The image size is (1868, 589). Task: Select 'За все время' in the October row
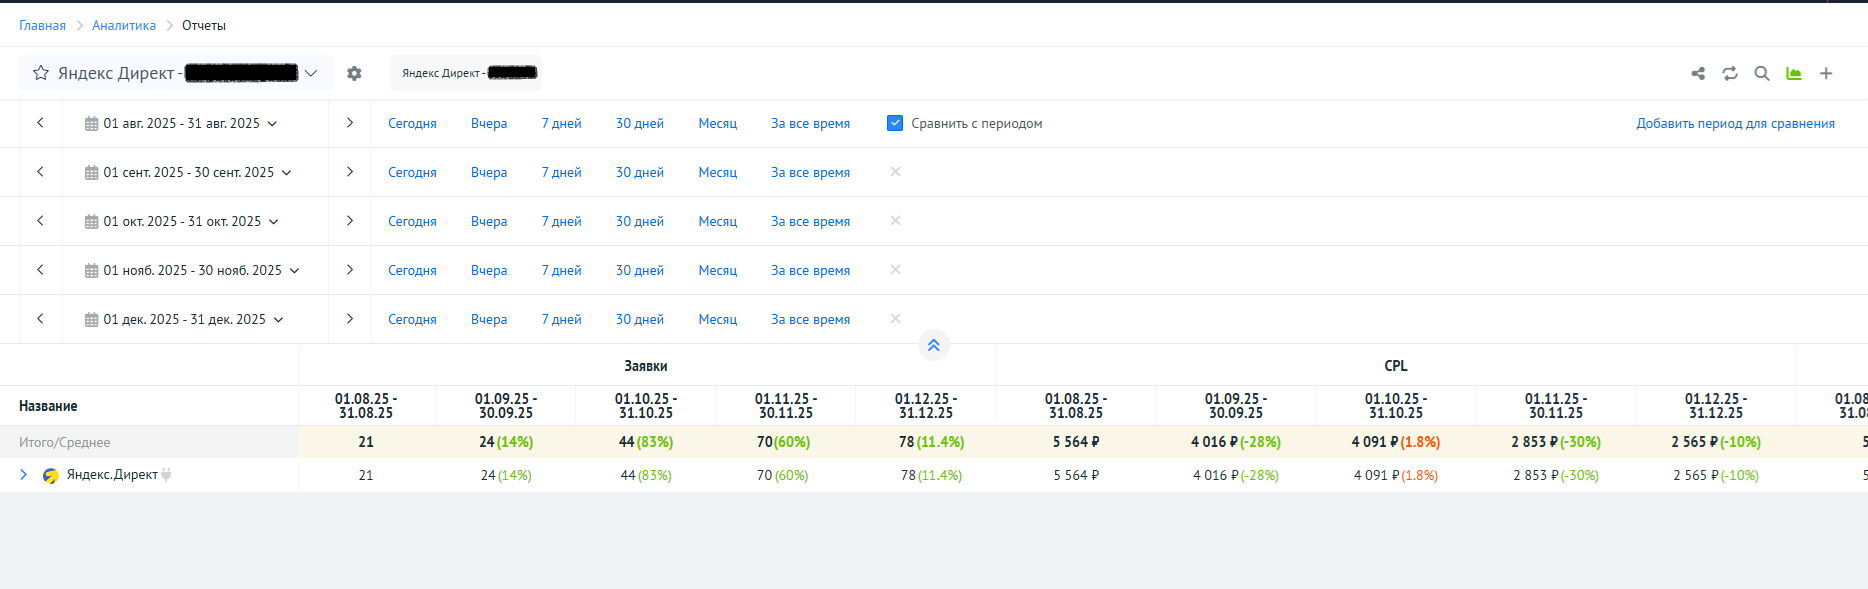click(810, 221)
